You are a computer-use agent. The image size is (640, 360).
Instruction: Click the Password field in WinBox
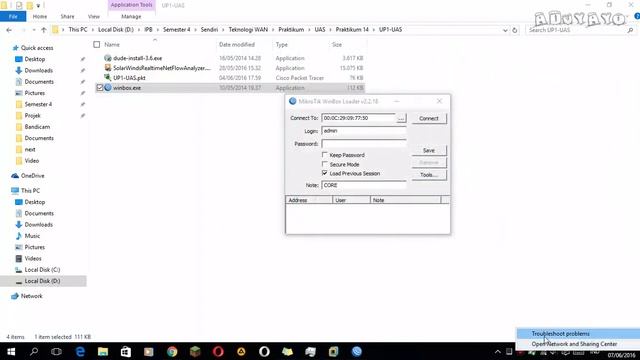tap(364, 144)
